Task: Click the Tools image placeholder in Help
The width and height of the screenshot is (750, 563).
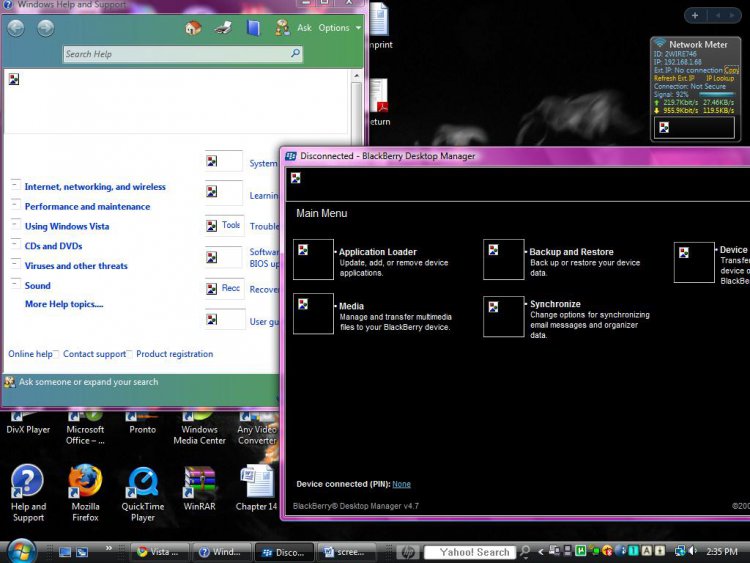Action: (x=224, y=225)
